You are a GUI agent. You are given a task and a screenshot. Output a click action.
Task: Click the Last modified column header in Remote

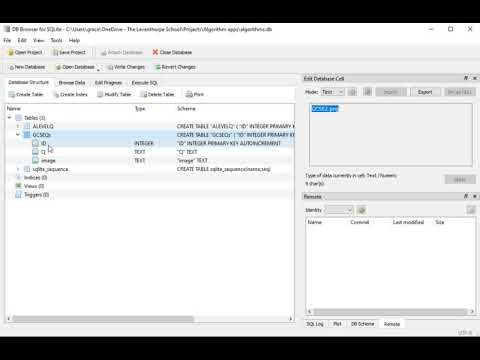[x=408, y=222]
